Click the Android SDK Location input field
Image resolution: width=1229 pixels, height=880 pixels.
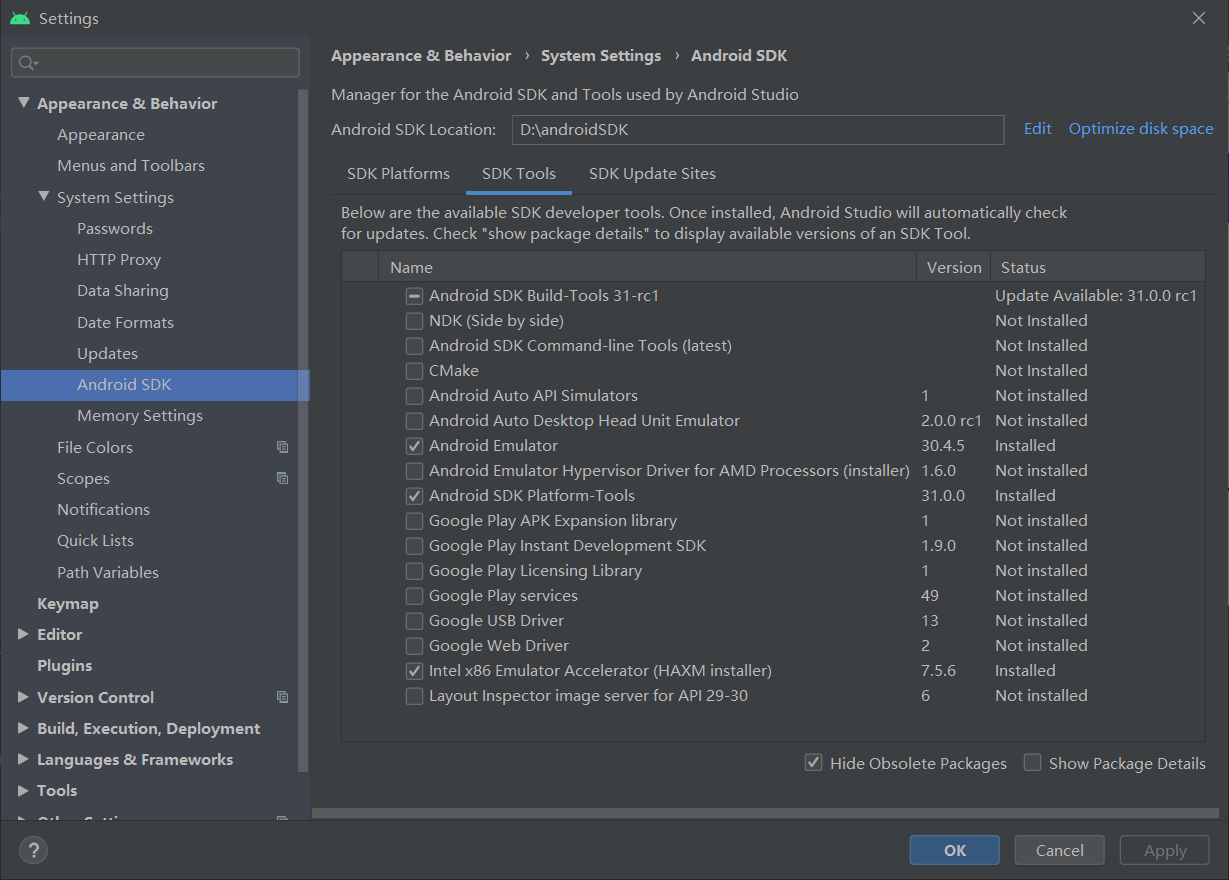757,129
